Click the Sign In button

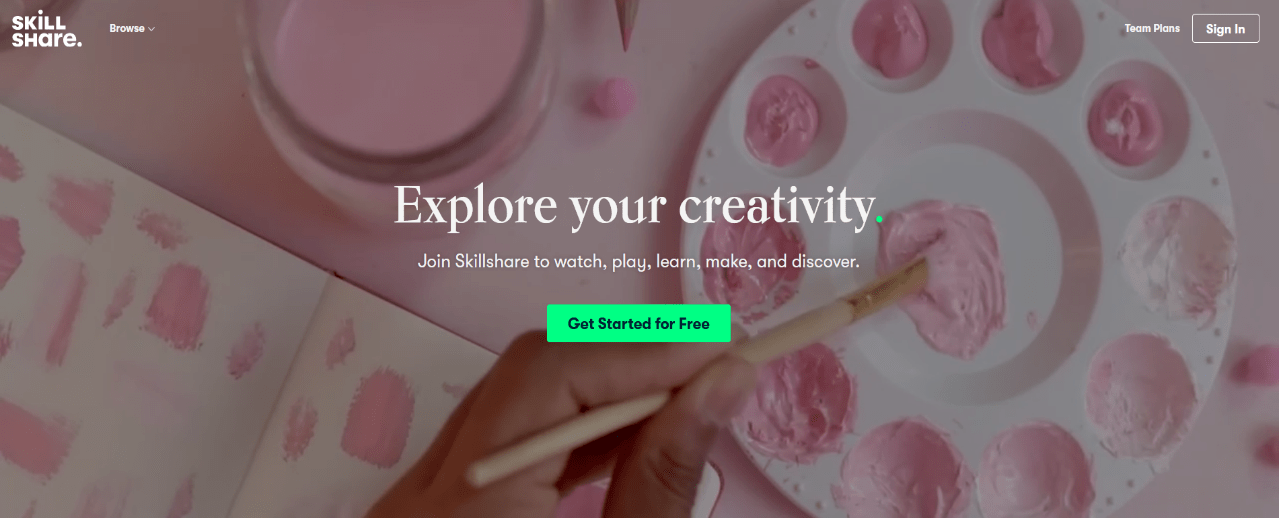[x=1225, y=29]
